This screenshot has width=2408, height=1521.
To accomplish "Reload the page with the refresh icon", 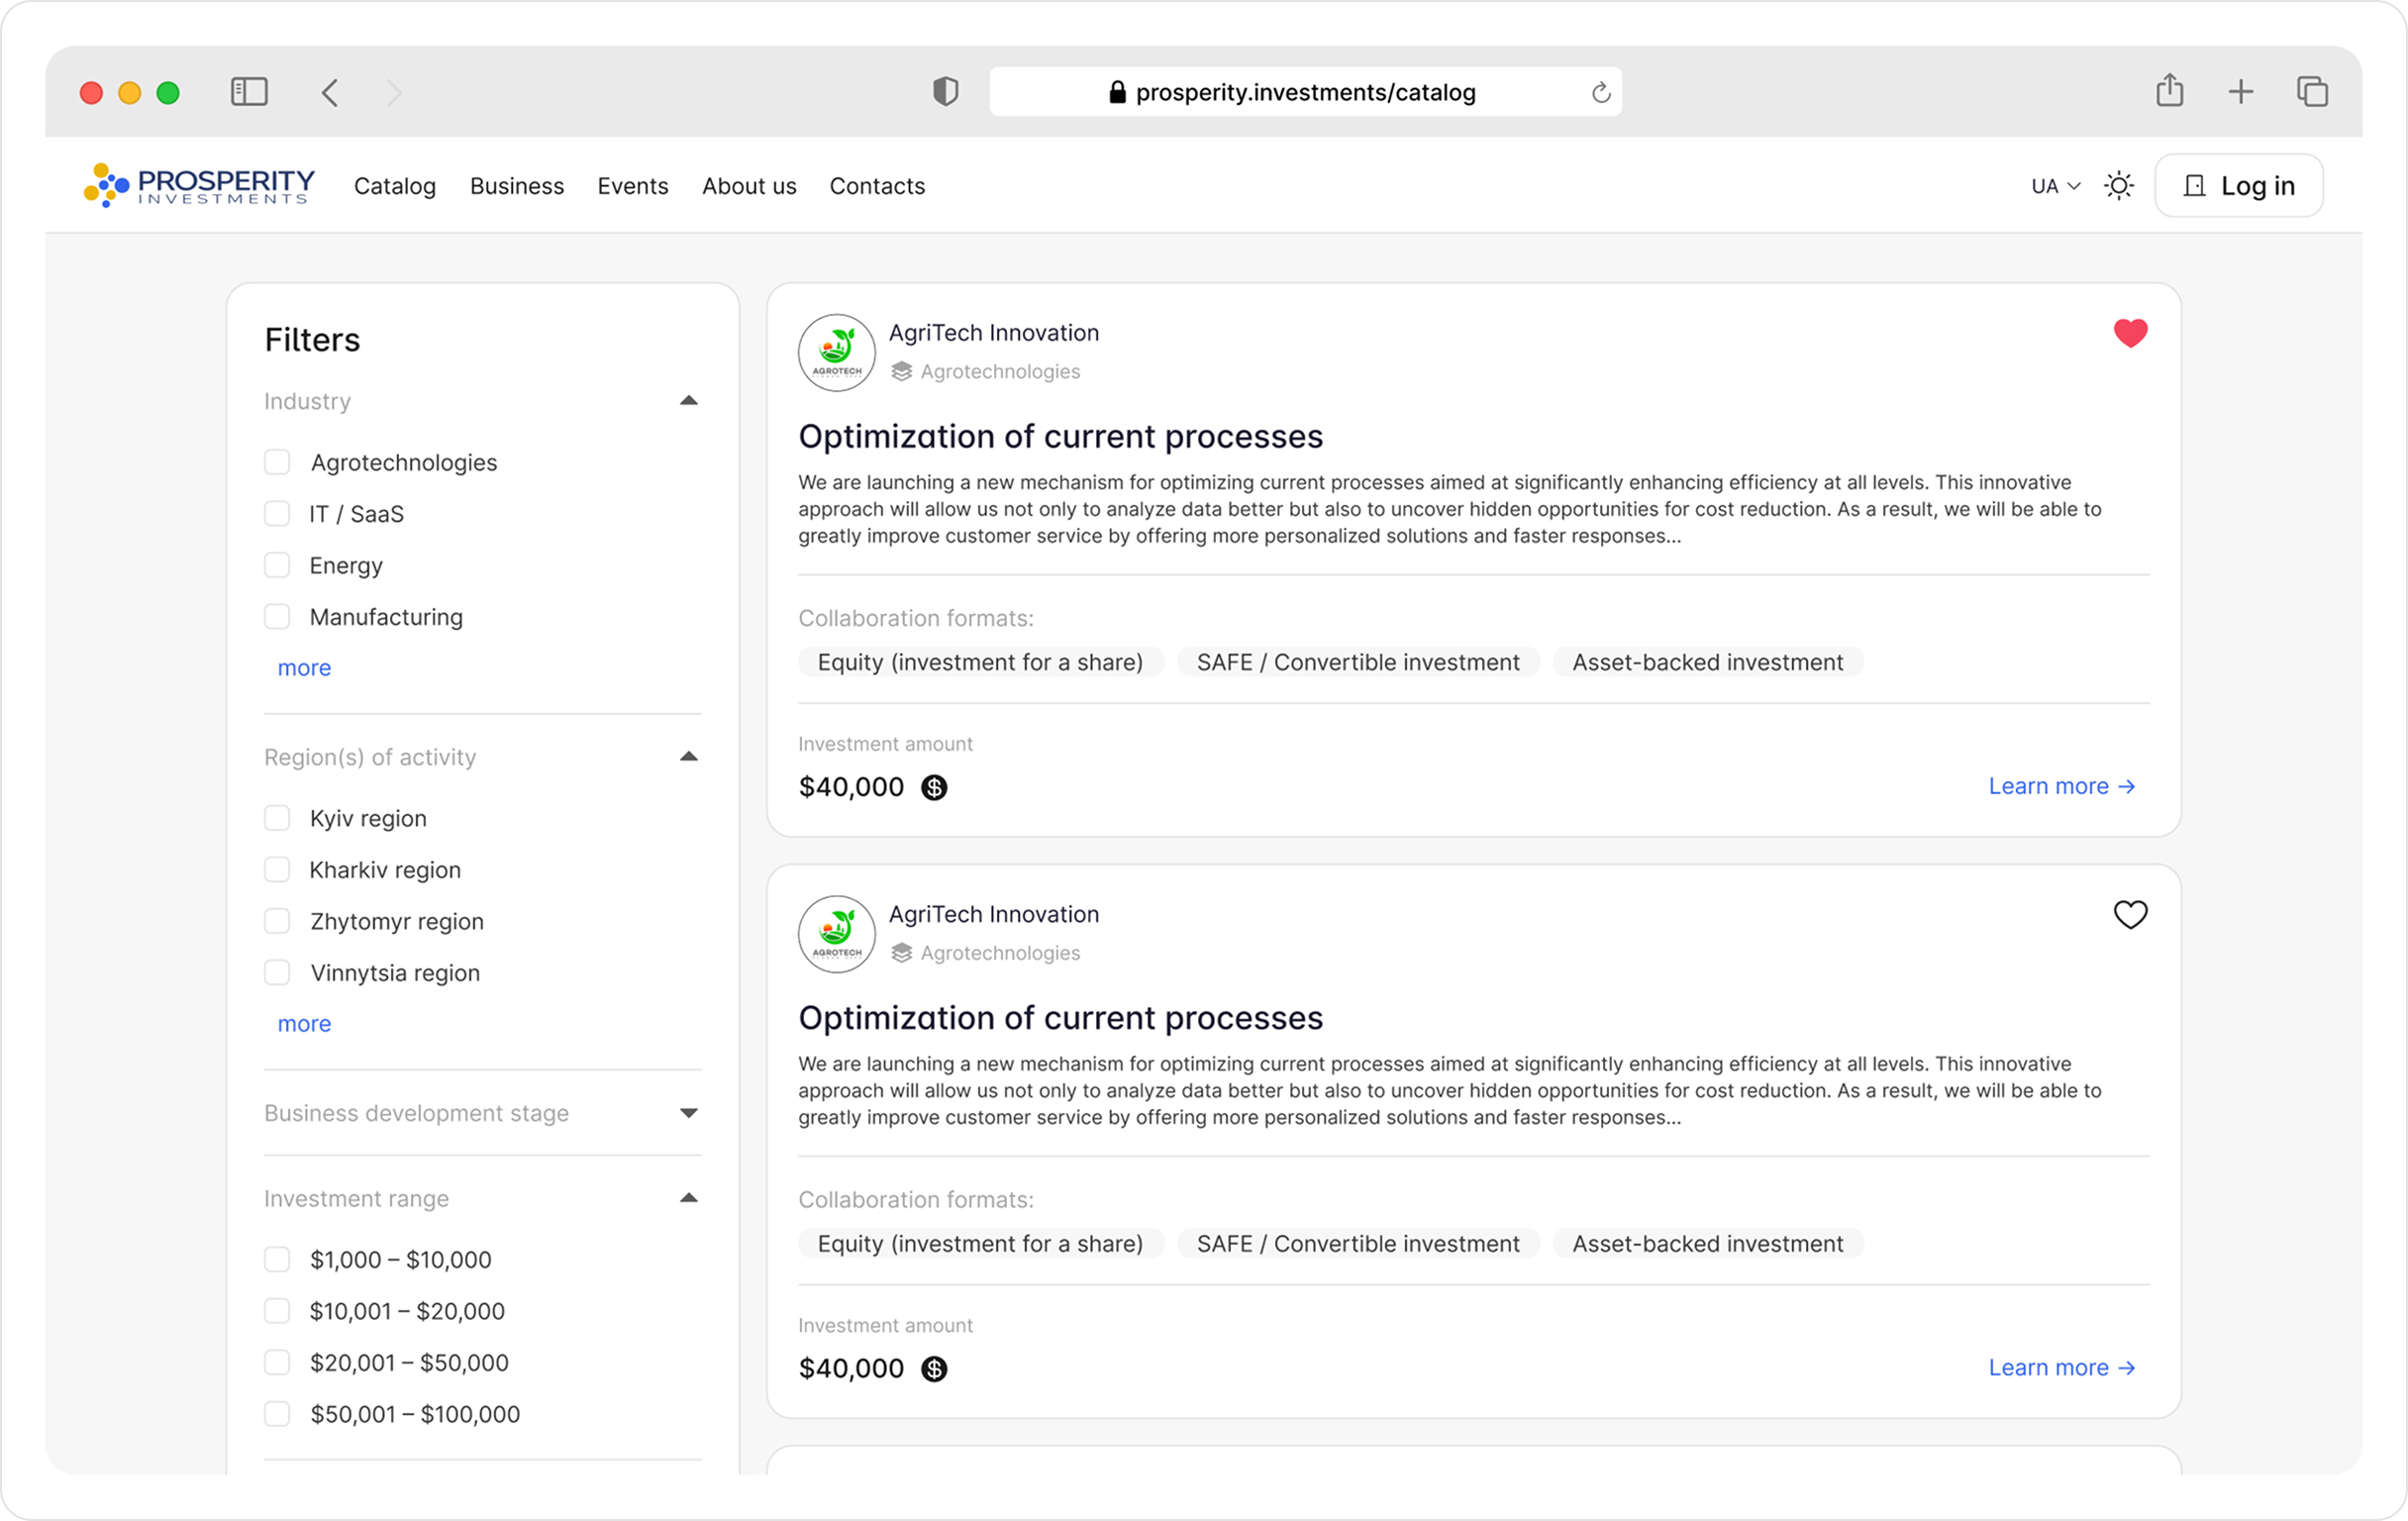I will (1601, 92).
